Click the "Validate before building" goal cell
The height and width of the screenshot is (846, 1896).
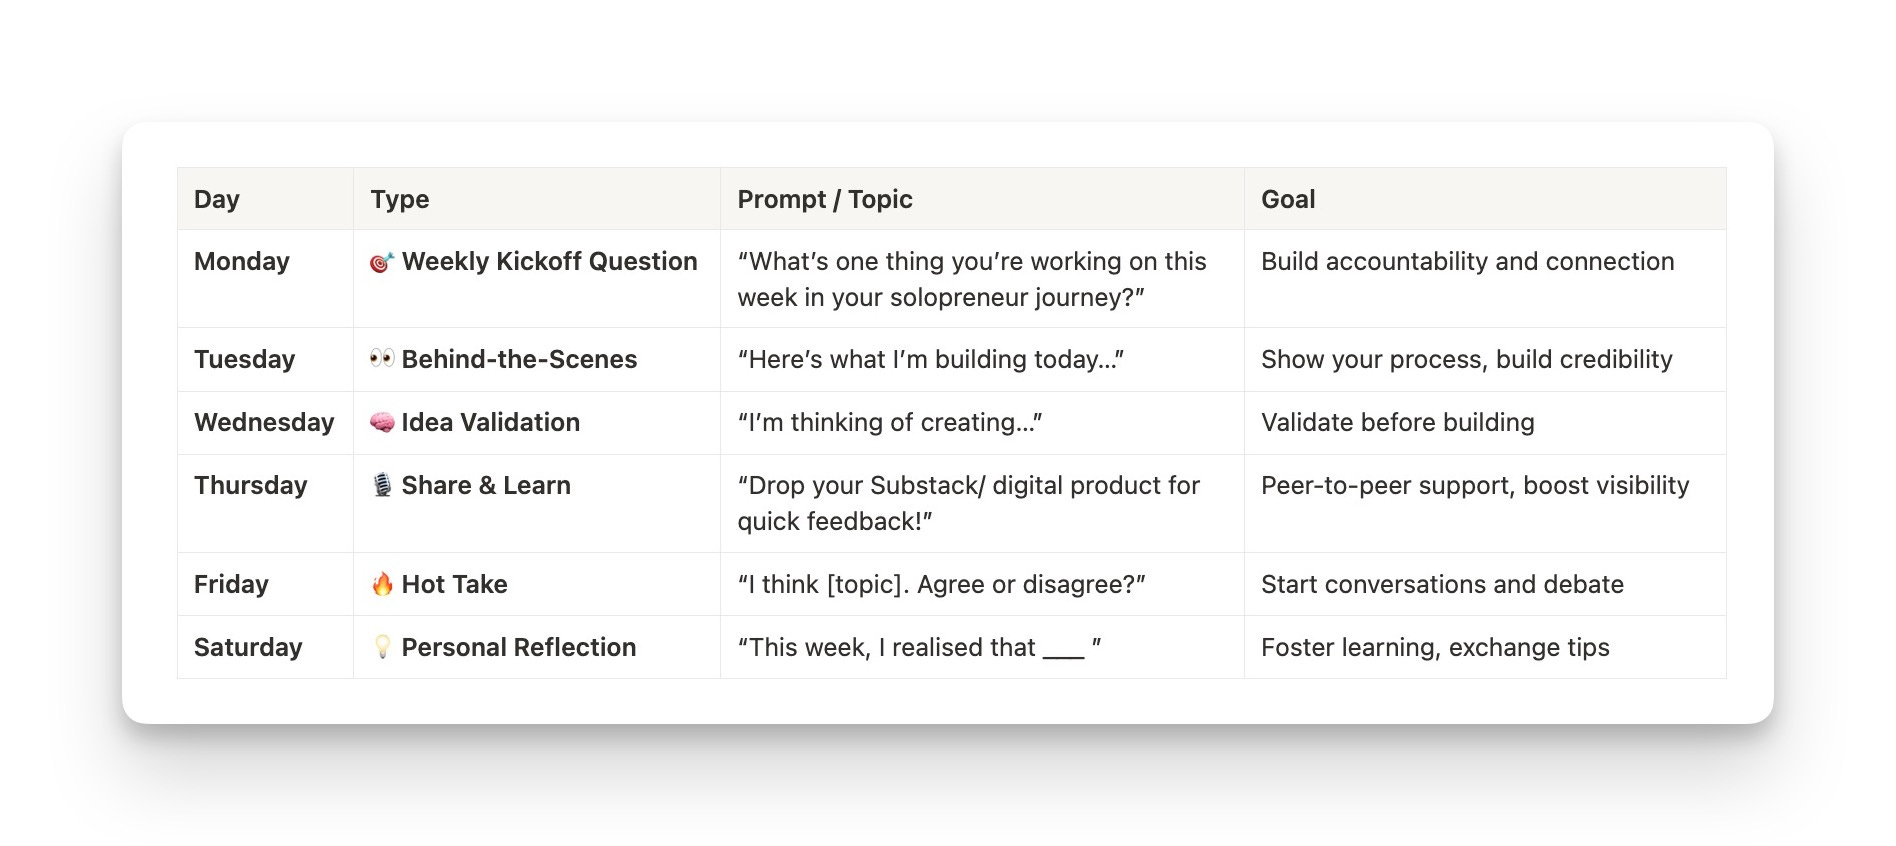click(x=1485, y=423)
